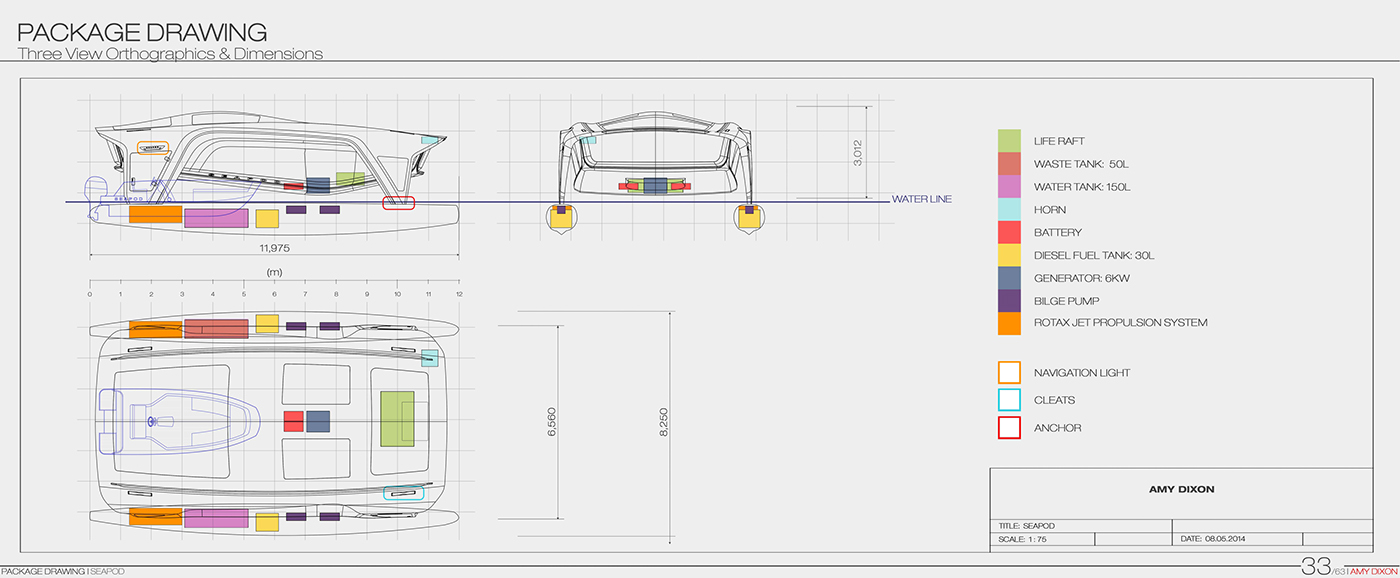Click the 3,012 height dimension
The height and width of the screenshot is (578, 1400).
(x=858, y=152)
